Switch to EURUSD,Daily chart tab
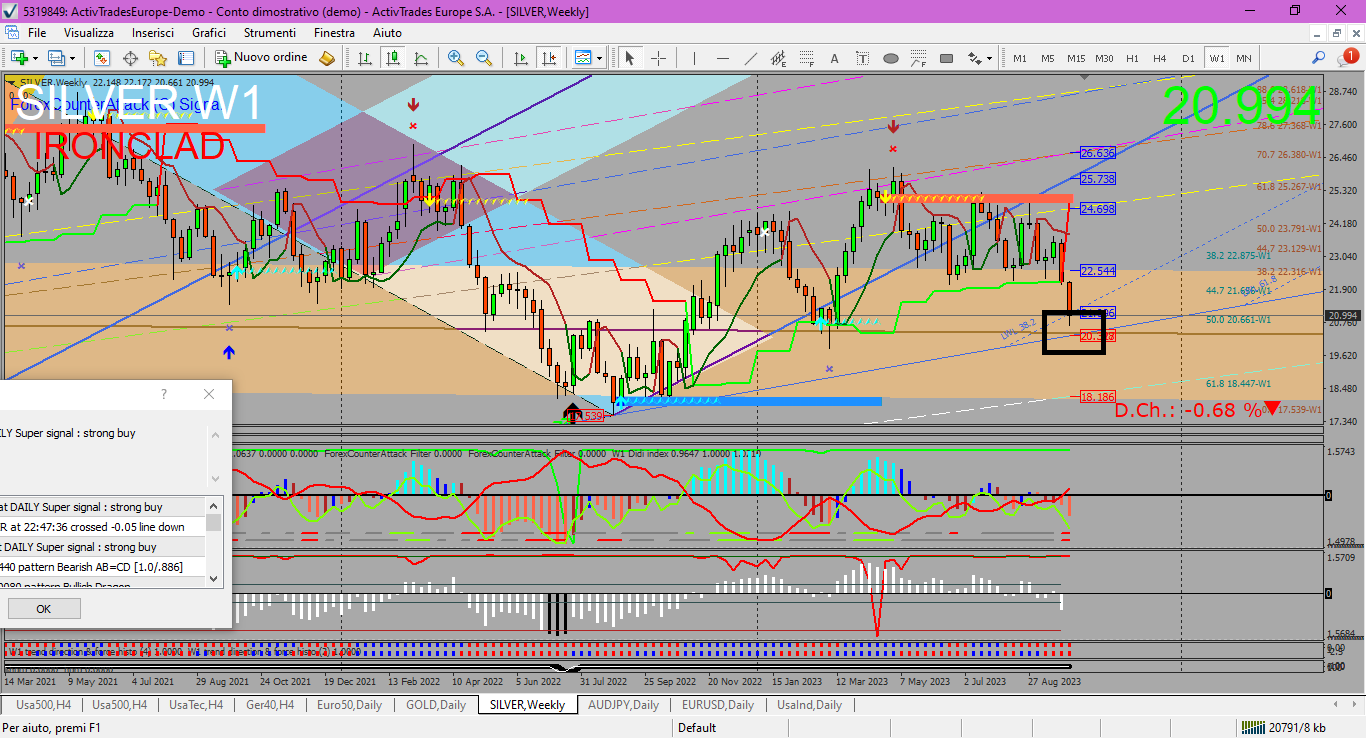This screenshot has width=1366, height=738. click(717, 705)
